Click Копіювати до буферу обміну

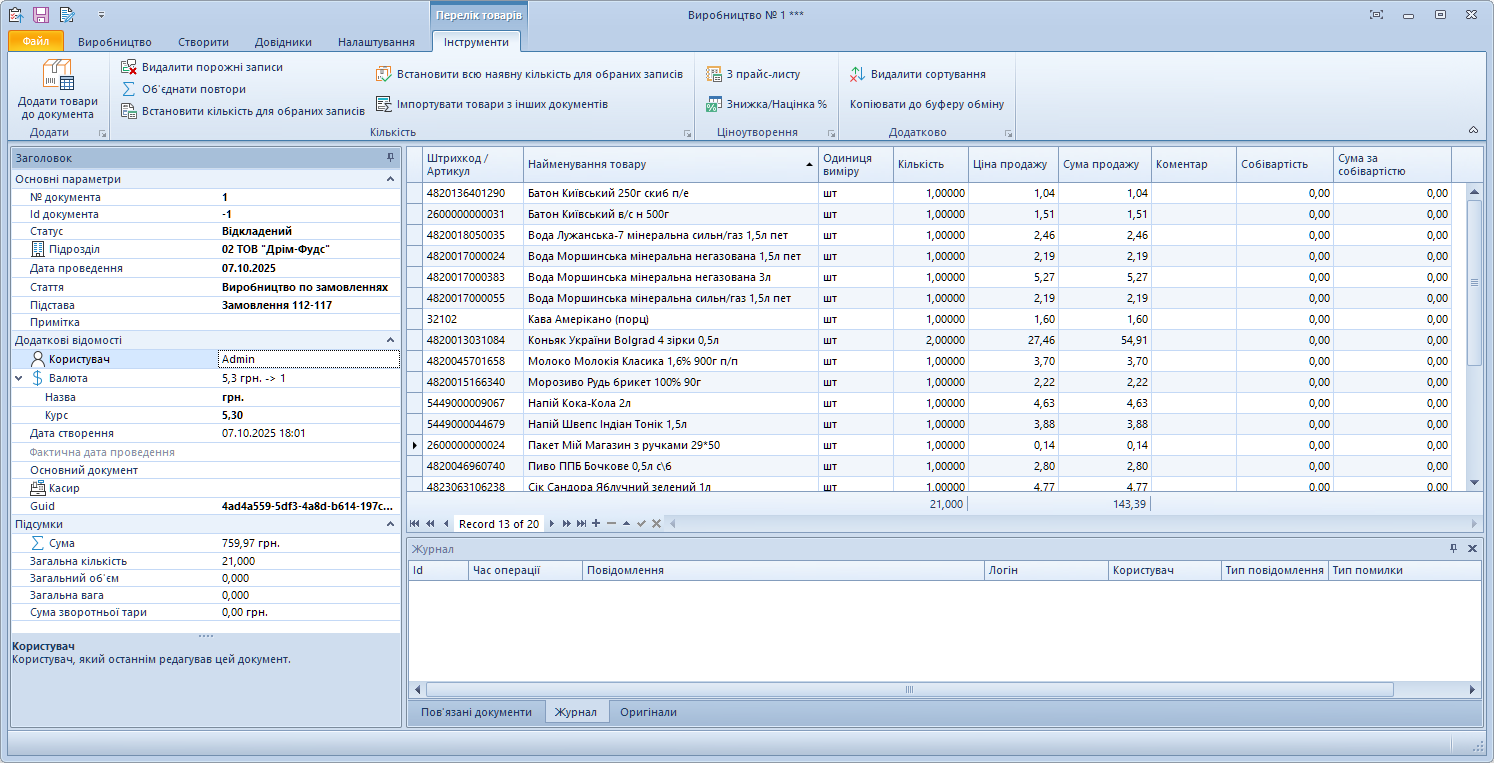(926, 104)
